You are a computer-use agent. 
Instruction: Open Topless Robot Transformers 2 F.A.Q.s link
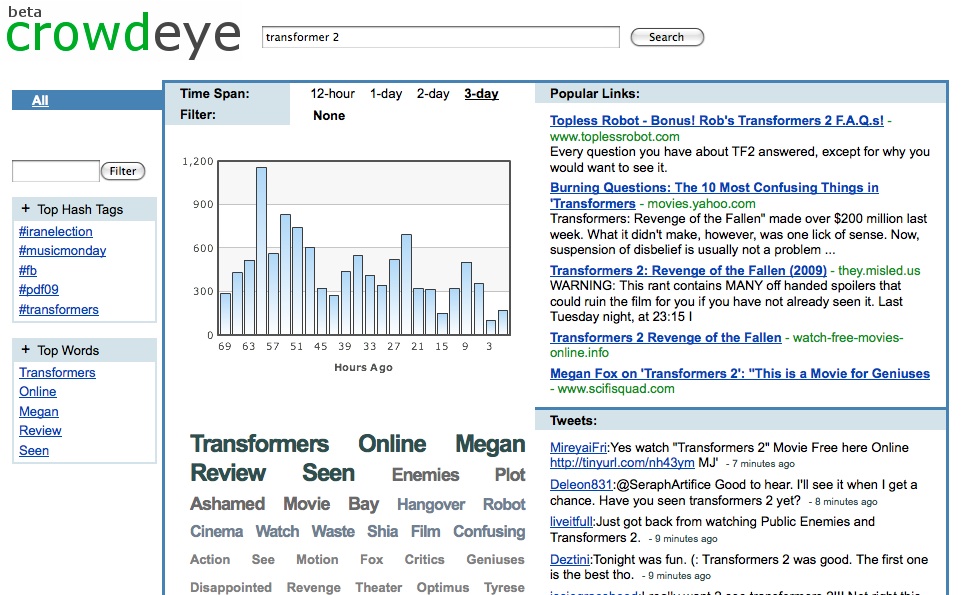[x=717, y=121]
